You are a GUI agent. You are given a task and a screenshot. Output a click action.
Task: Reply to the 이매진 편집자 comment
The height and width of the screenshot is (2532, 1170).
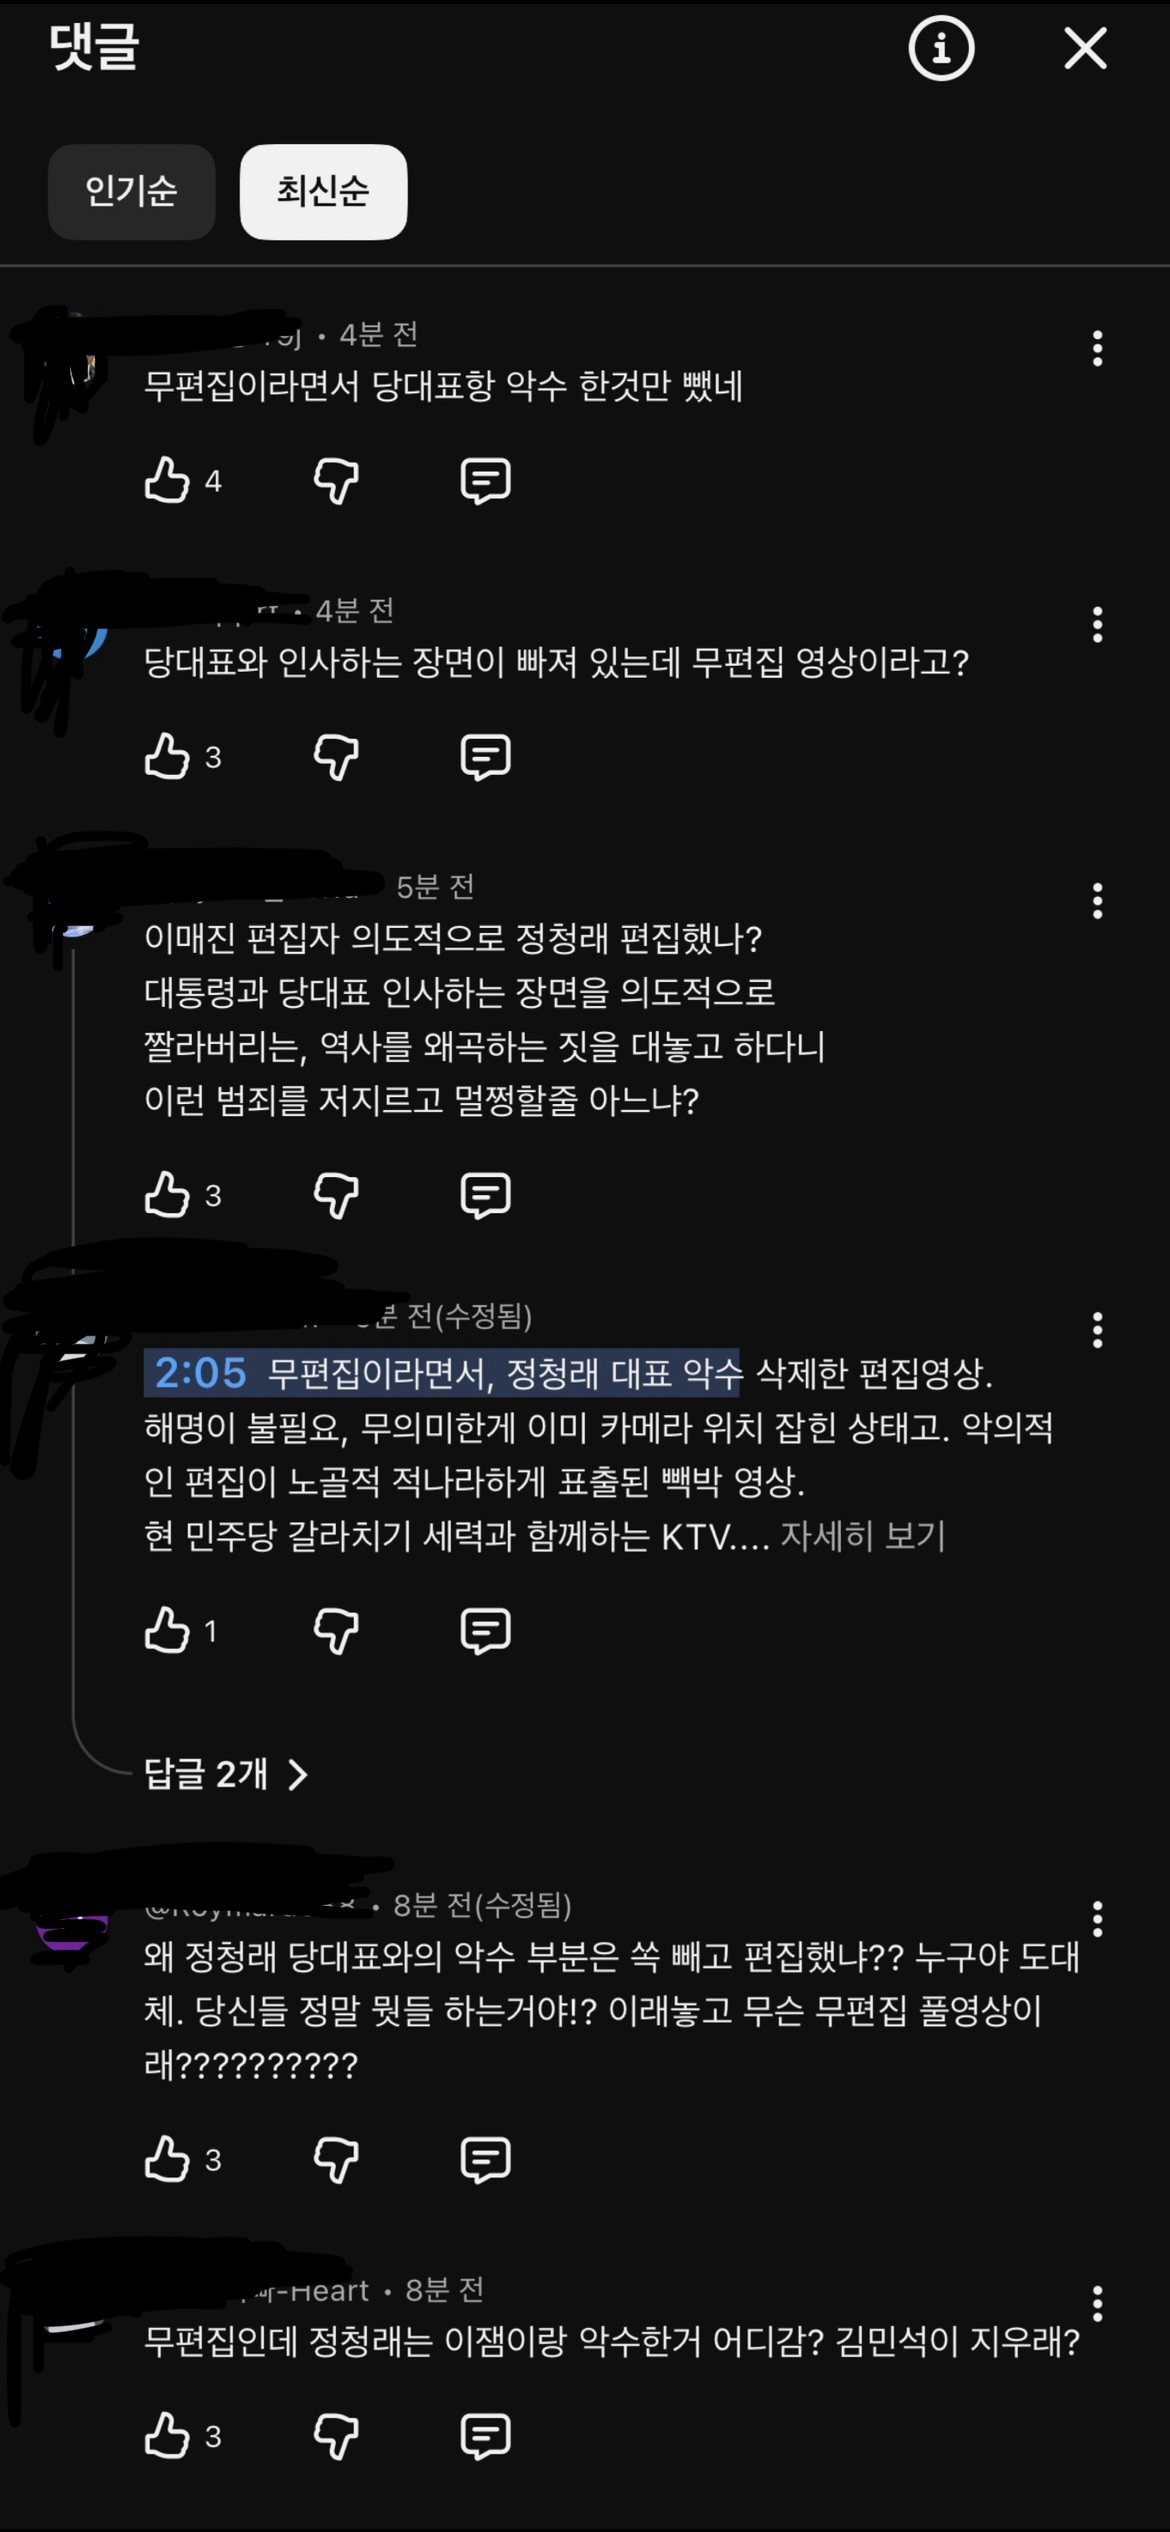pyautogui.click(x=486, y=1194)
